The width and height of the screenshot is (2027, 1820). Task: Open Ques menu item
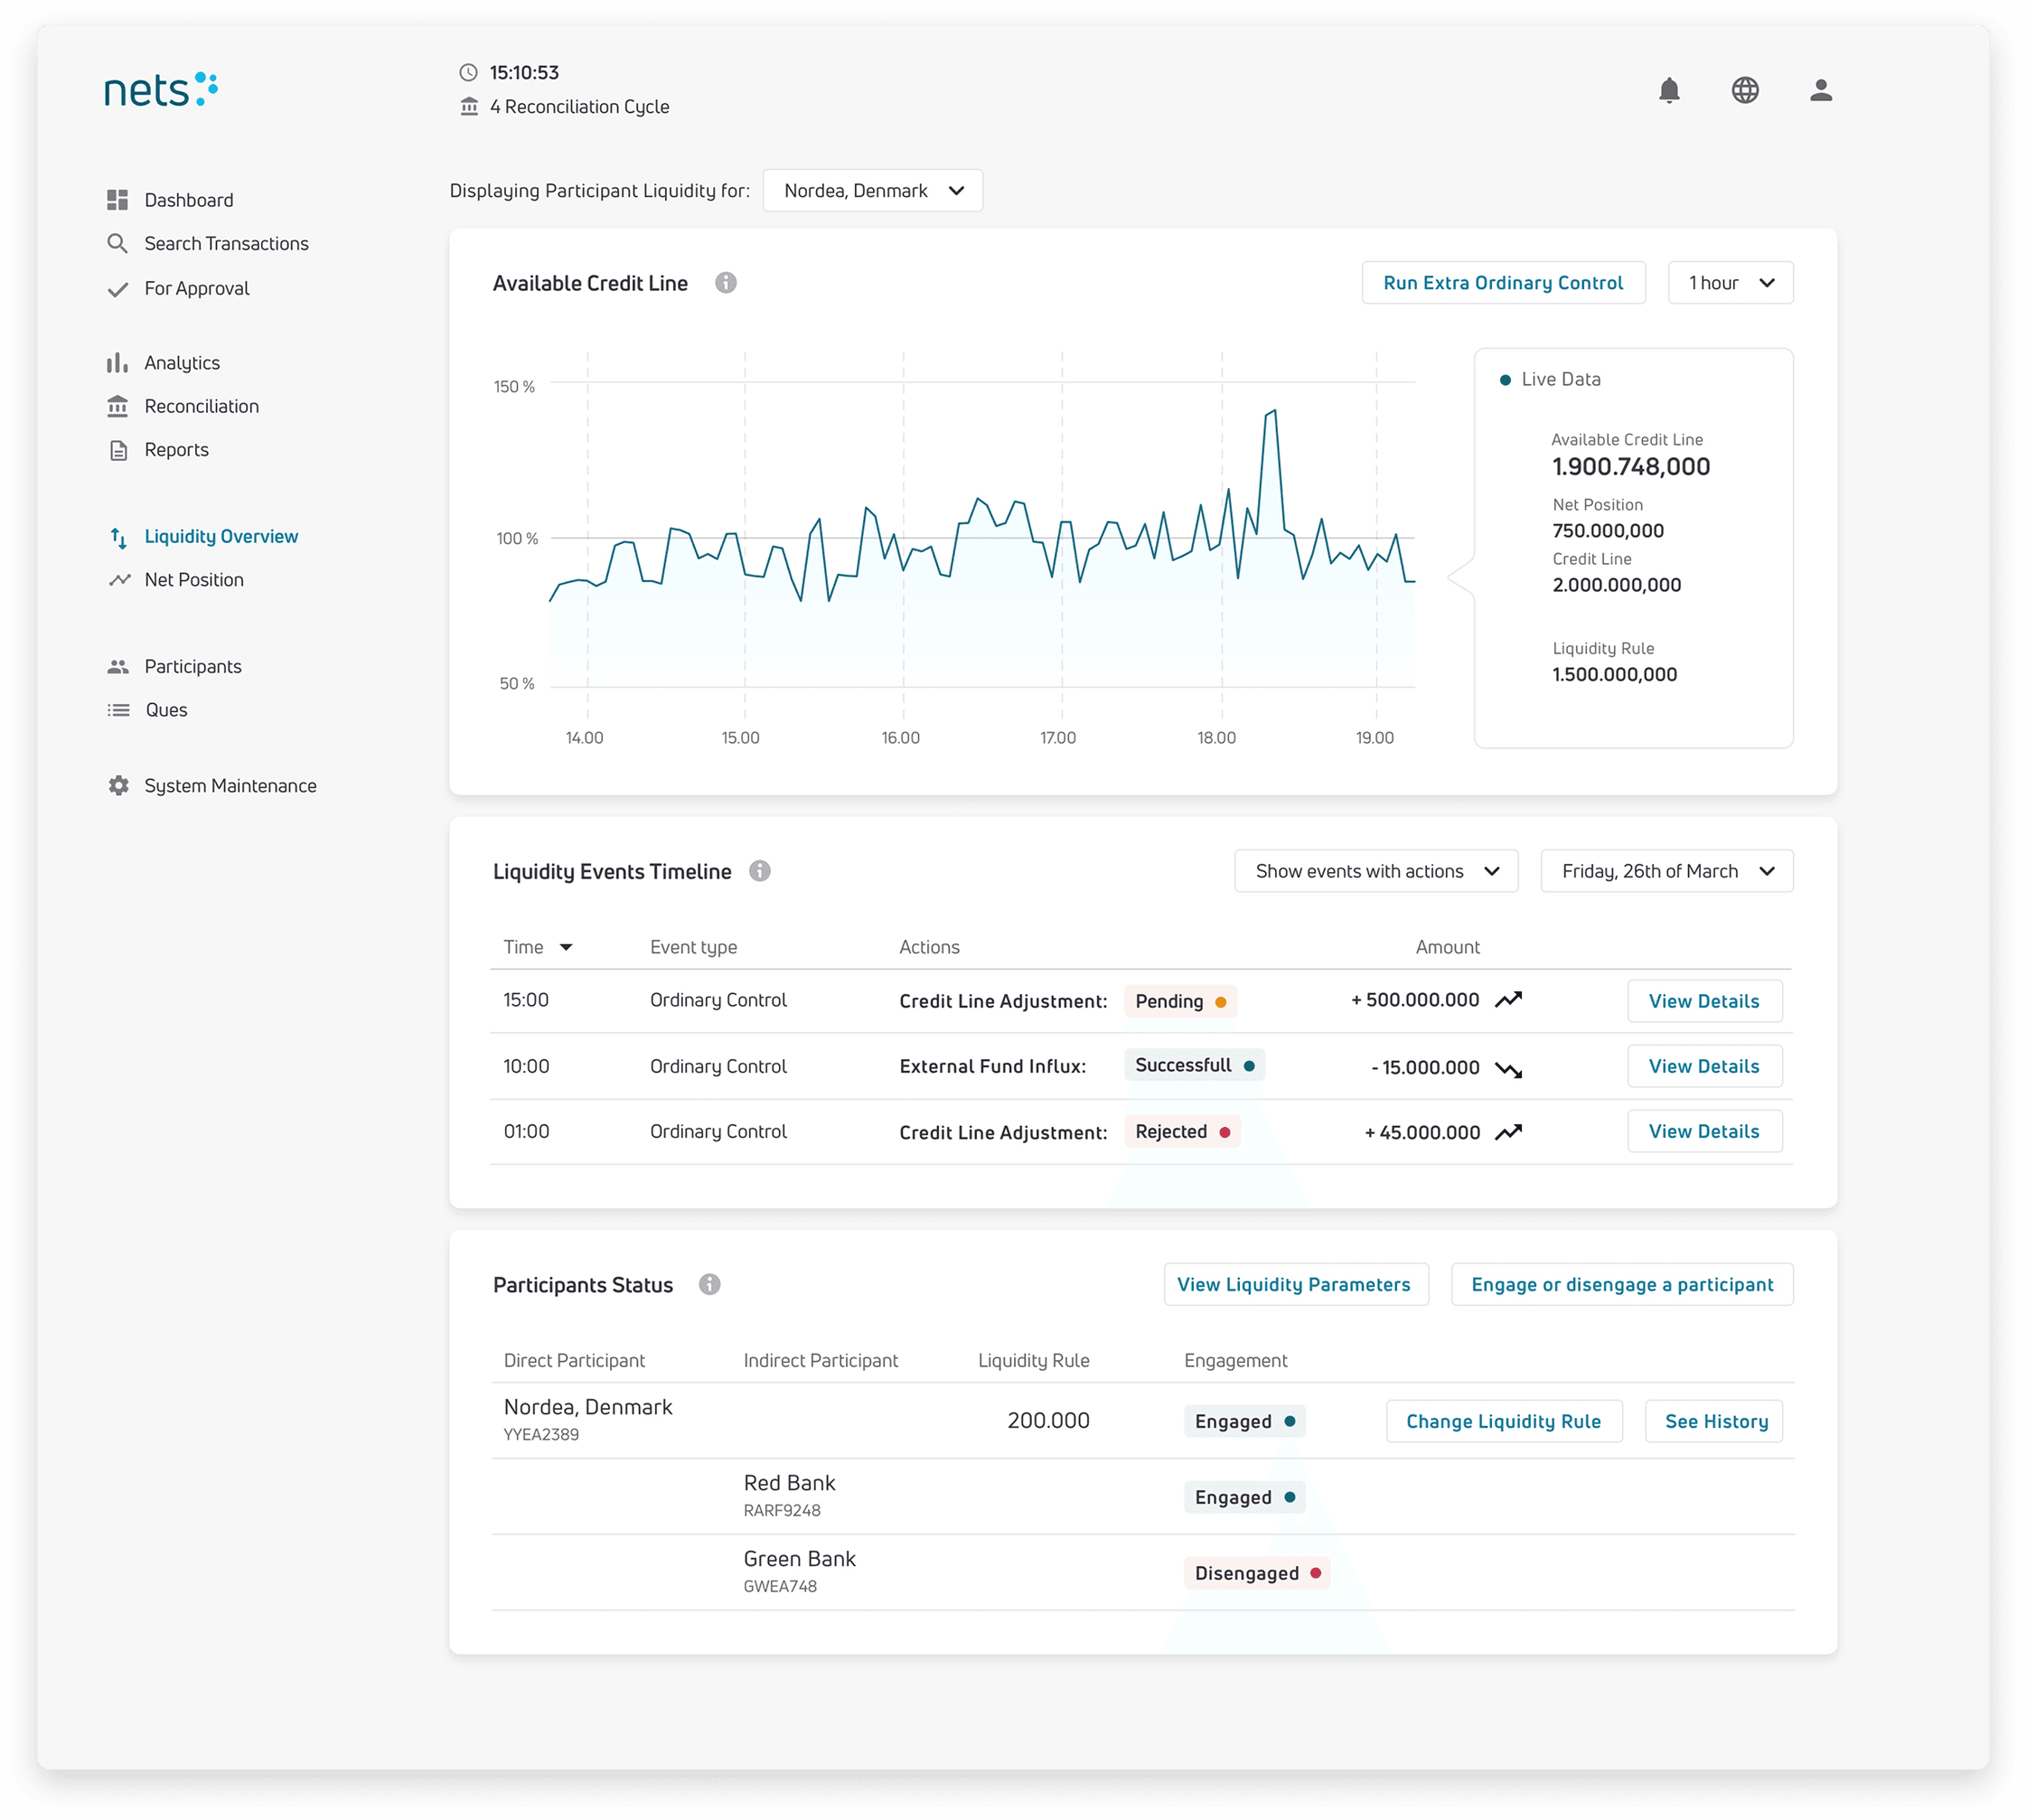(x=166, y=710)
